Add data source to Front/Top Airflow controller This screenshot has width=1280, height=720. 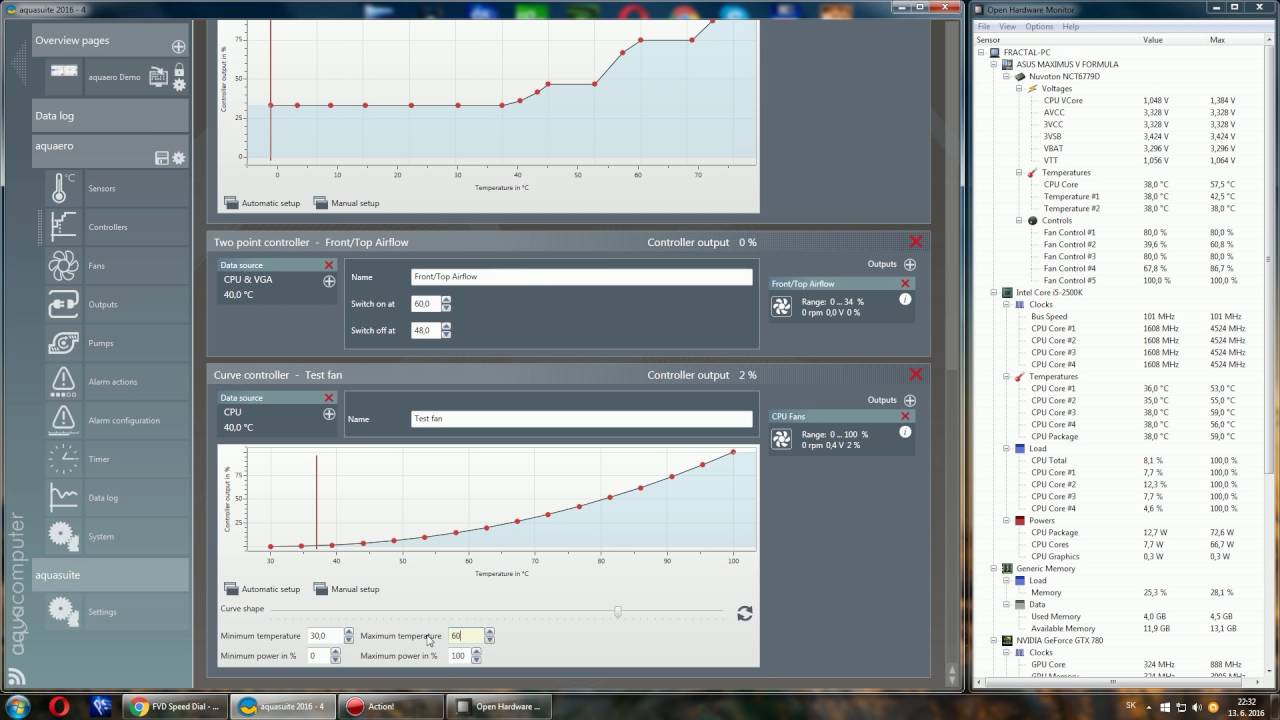pyautogui.click(x=329, y=282)
